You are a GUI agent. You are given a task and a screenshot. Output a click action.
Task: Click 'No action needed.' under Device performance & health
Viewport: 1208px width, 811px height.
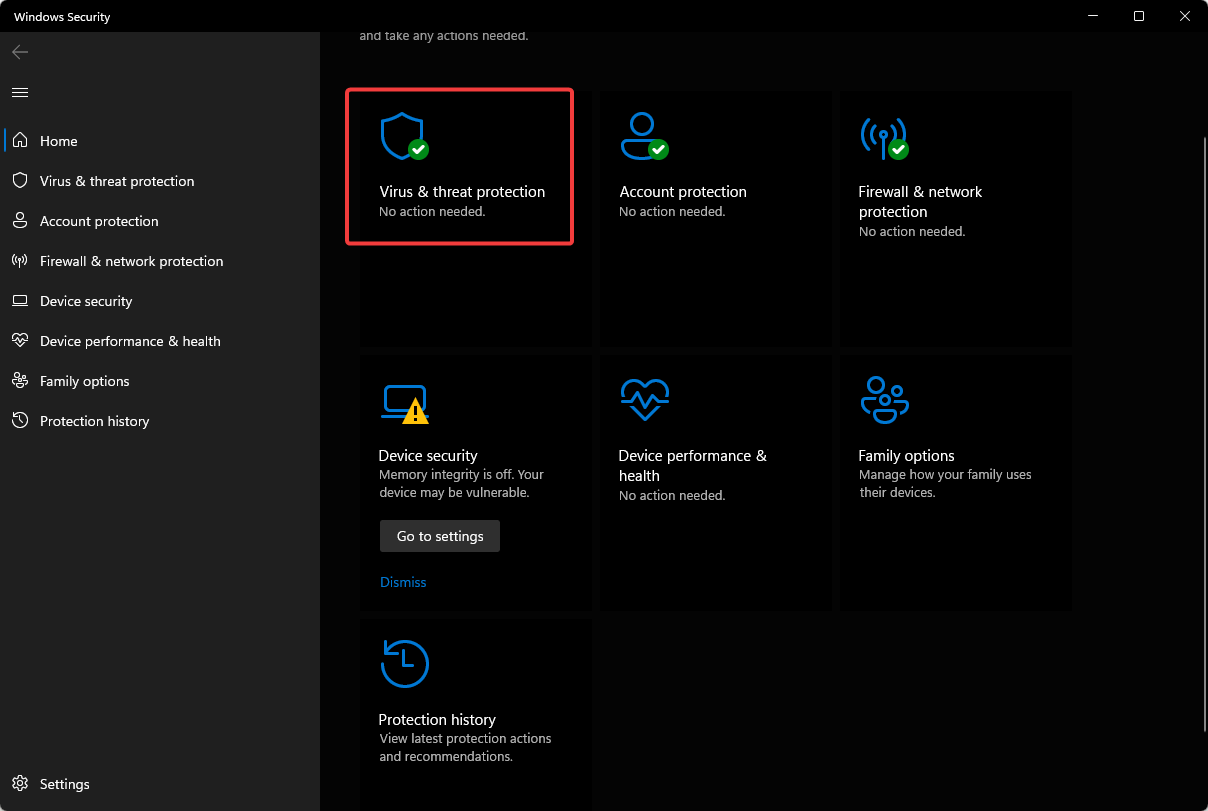pyautogui.click(x=672, y=496)
